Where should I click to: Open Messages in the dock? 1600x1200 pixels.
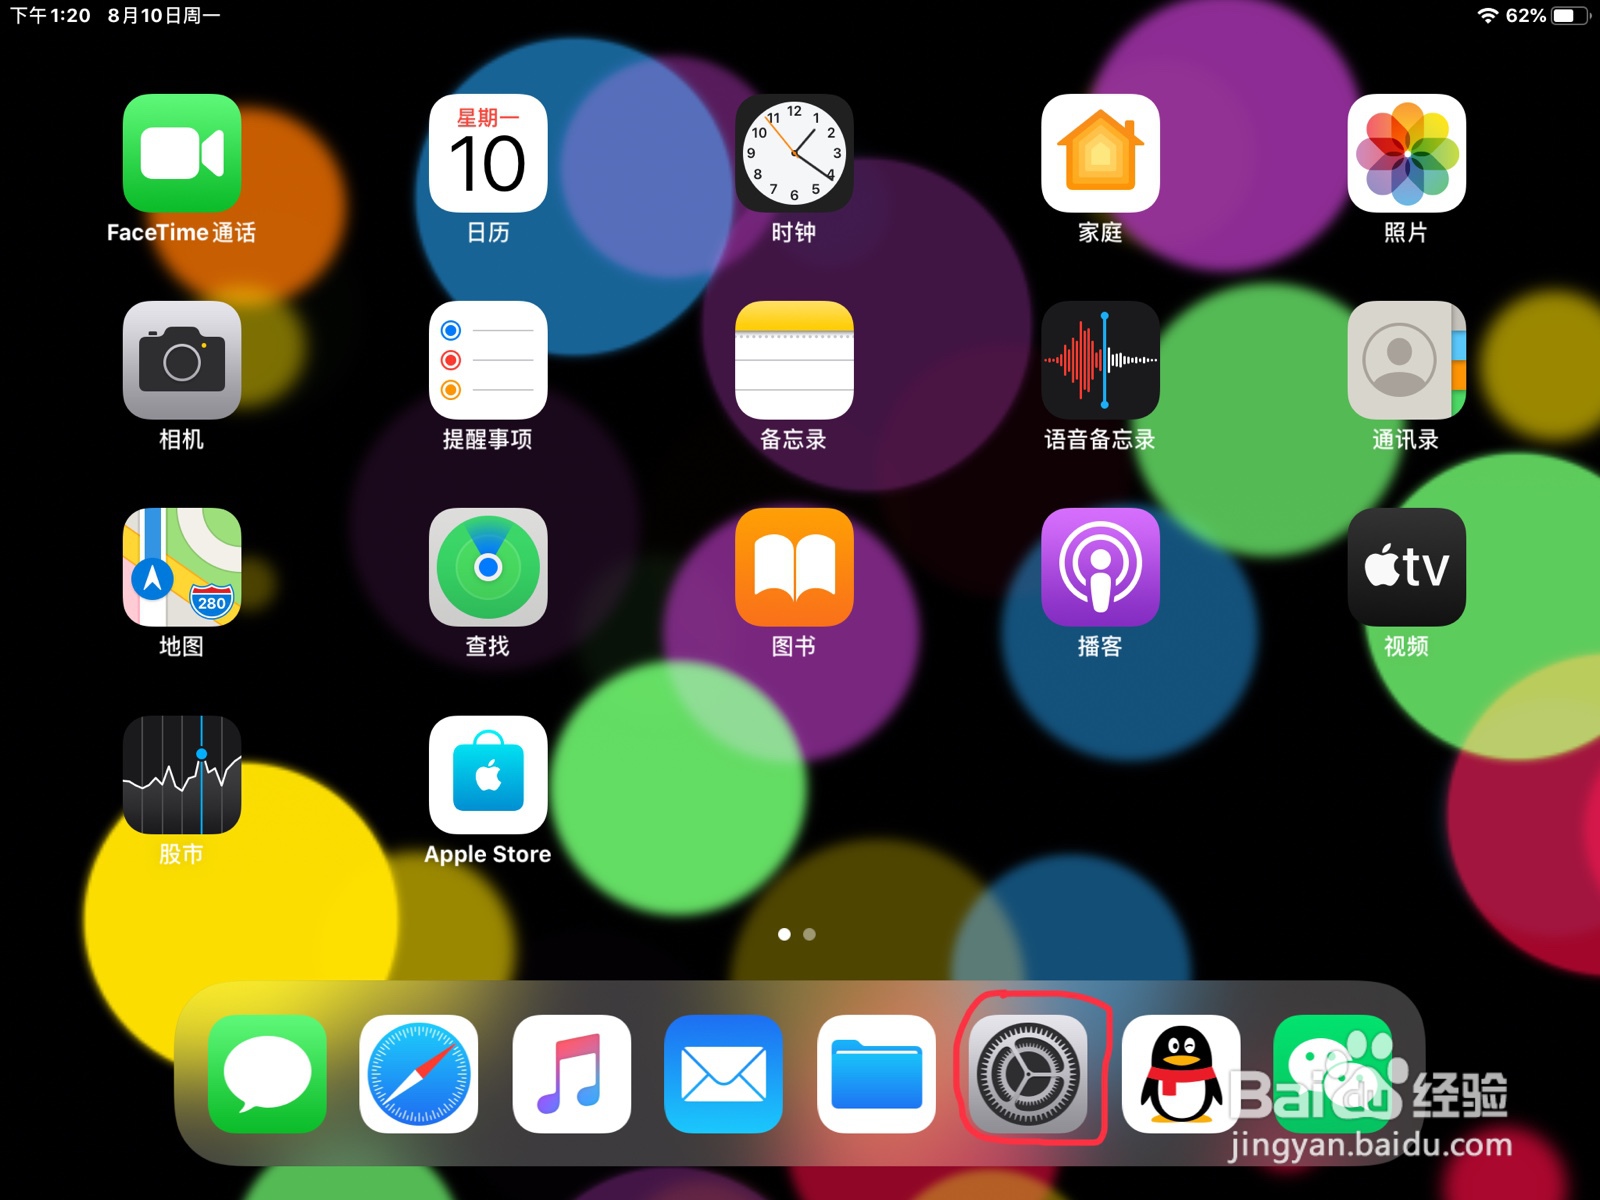pyautogui.click(x=267, y=1074)
